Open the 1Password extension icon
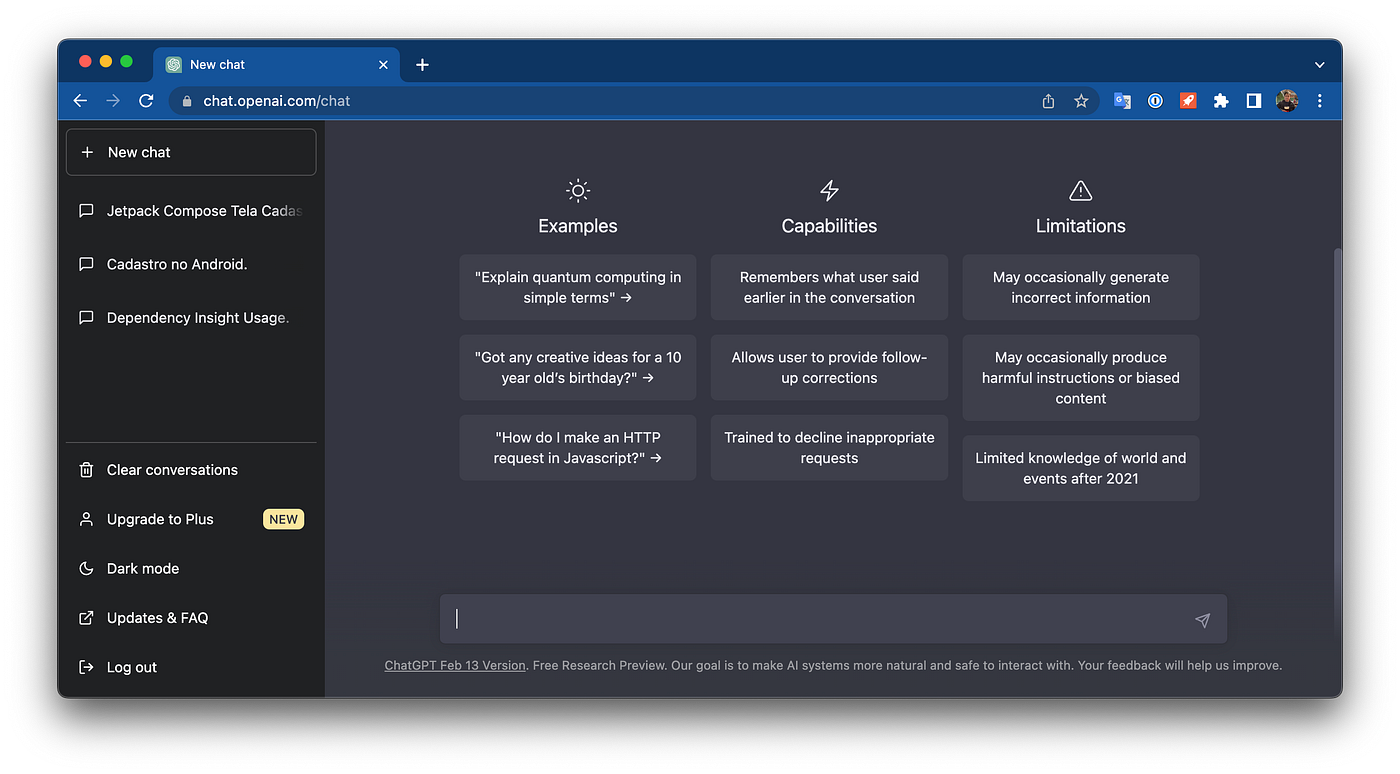The image size is (1400, 774). coord(1155,101)
